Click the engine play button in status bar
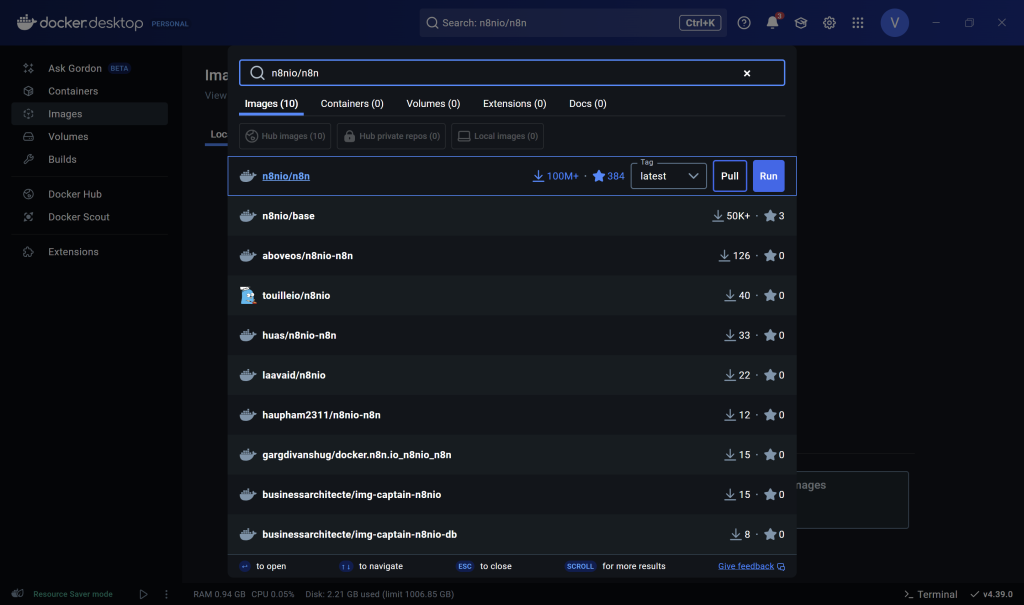This screenshot has width=1024, height=605. [x=143, y=594]
